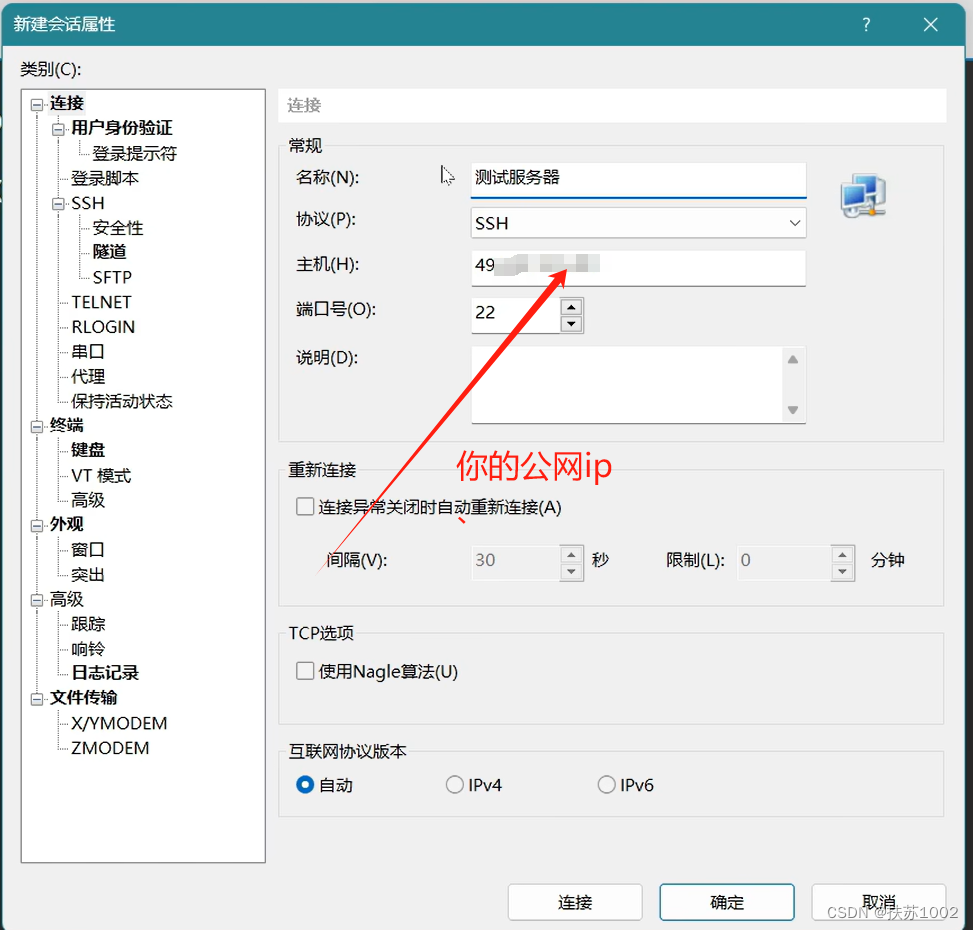Screen dimensions: 973x930
Task: Select ZMODEM in the tree
Action: click(110, 748)
